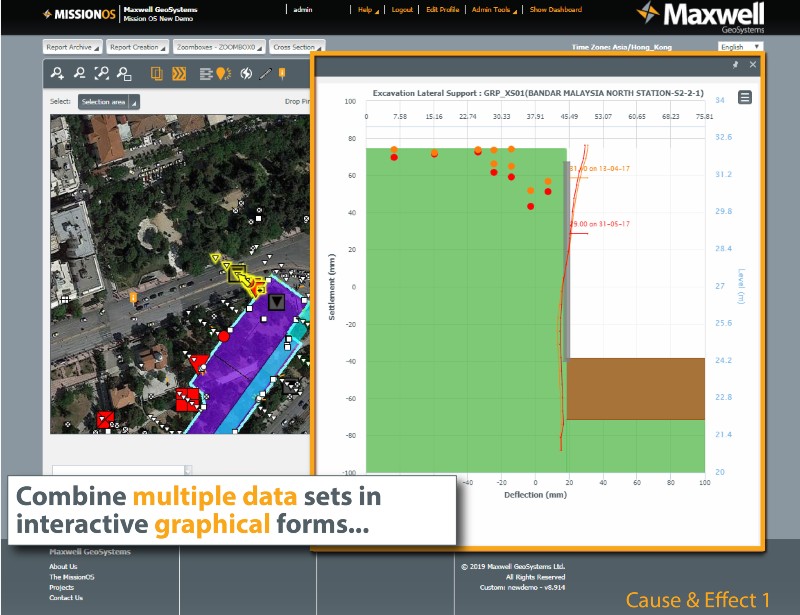Open the Report Archive dropdown
The width and height of the screenshot is (800, 615).
(72, 47)
